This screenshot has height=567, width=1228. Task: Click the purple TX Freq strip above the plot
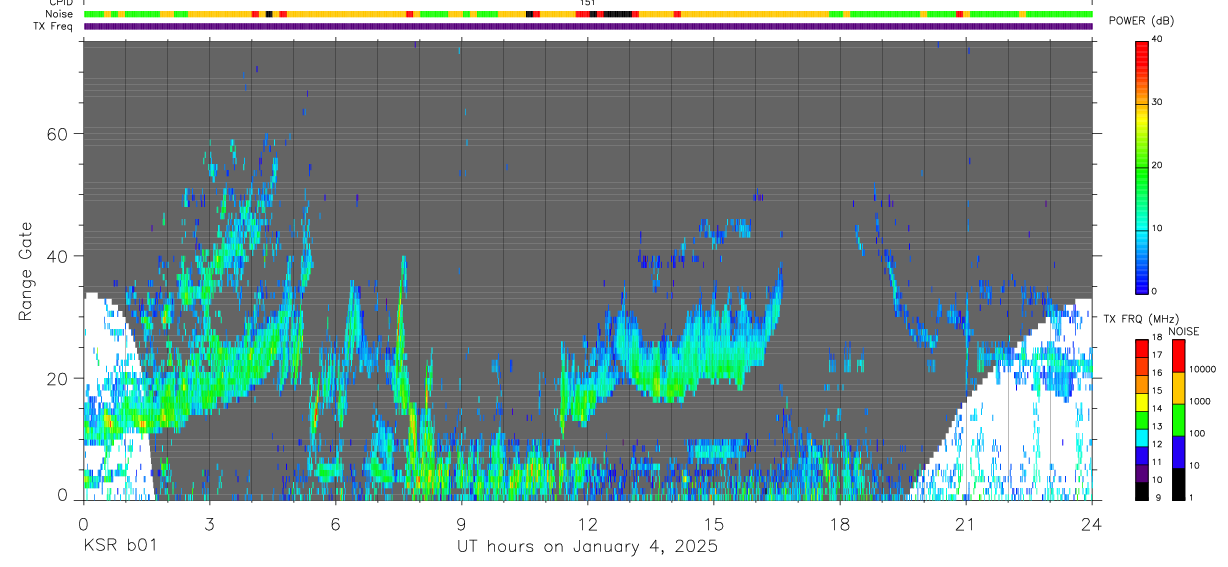click(x=588, y=26)
